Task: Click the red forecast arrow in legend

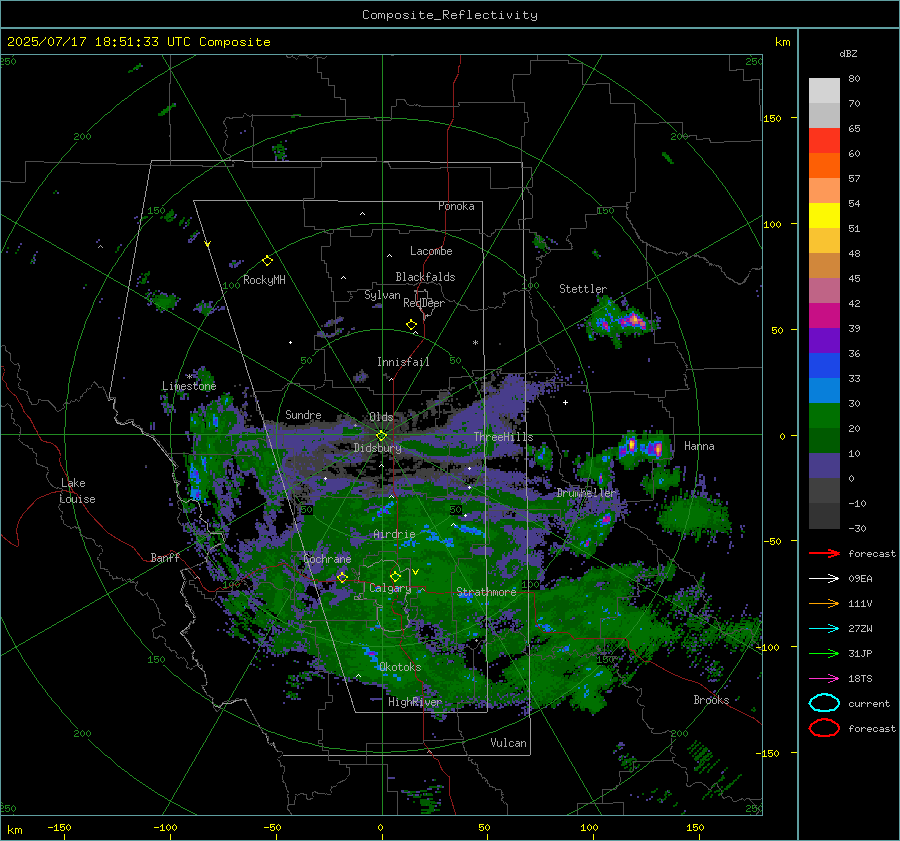Action: click(824, 553)
